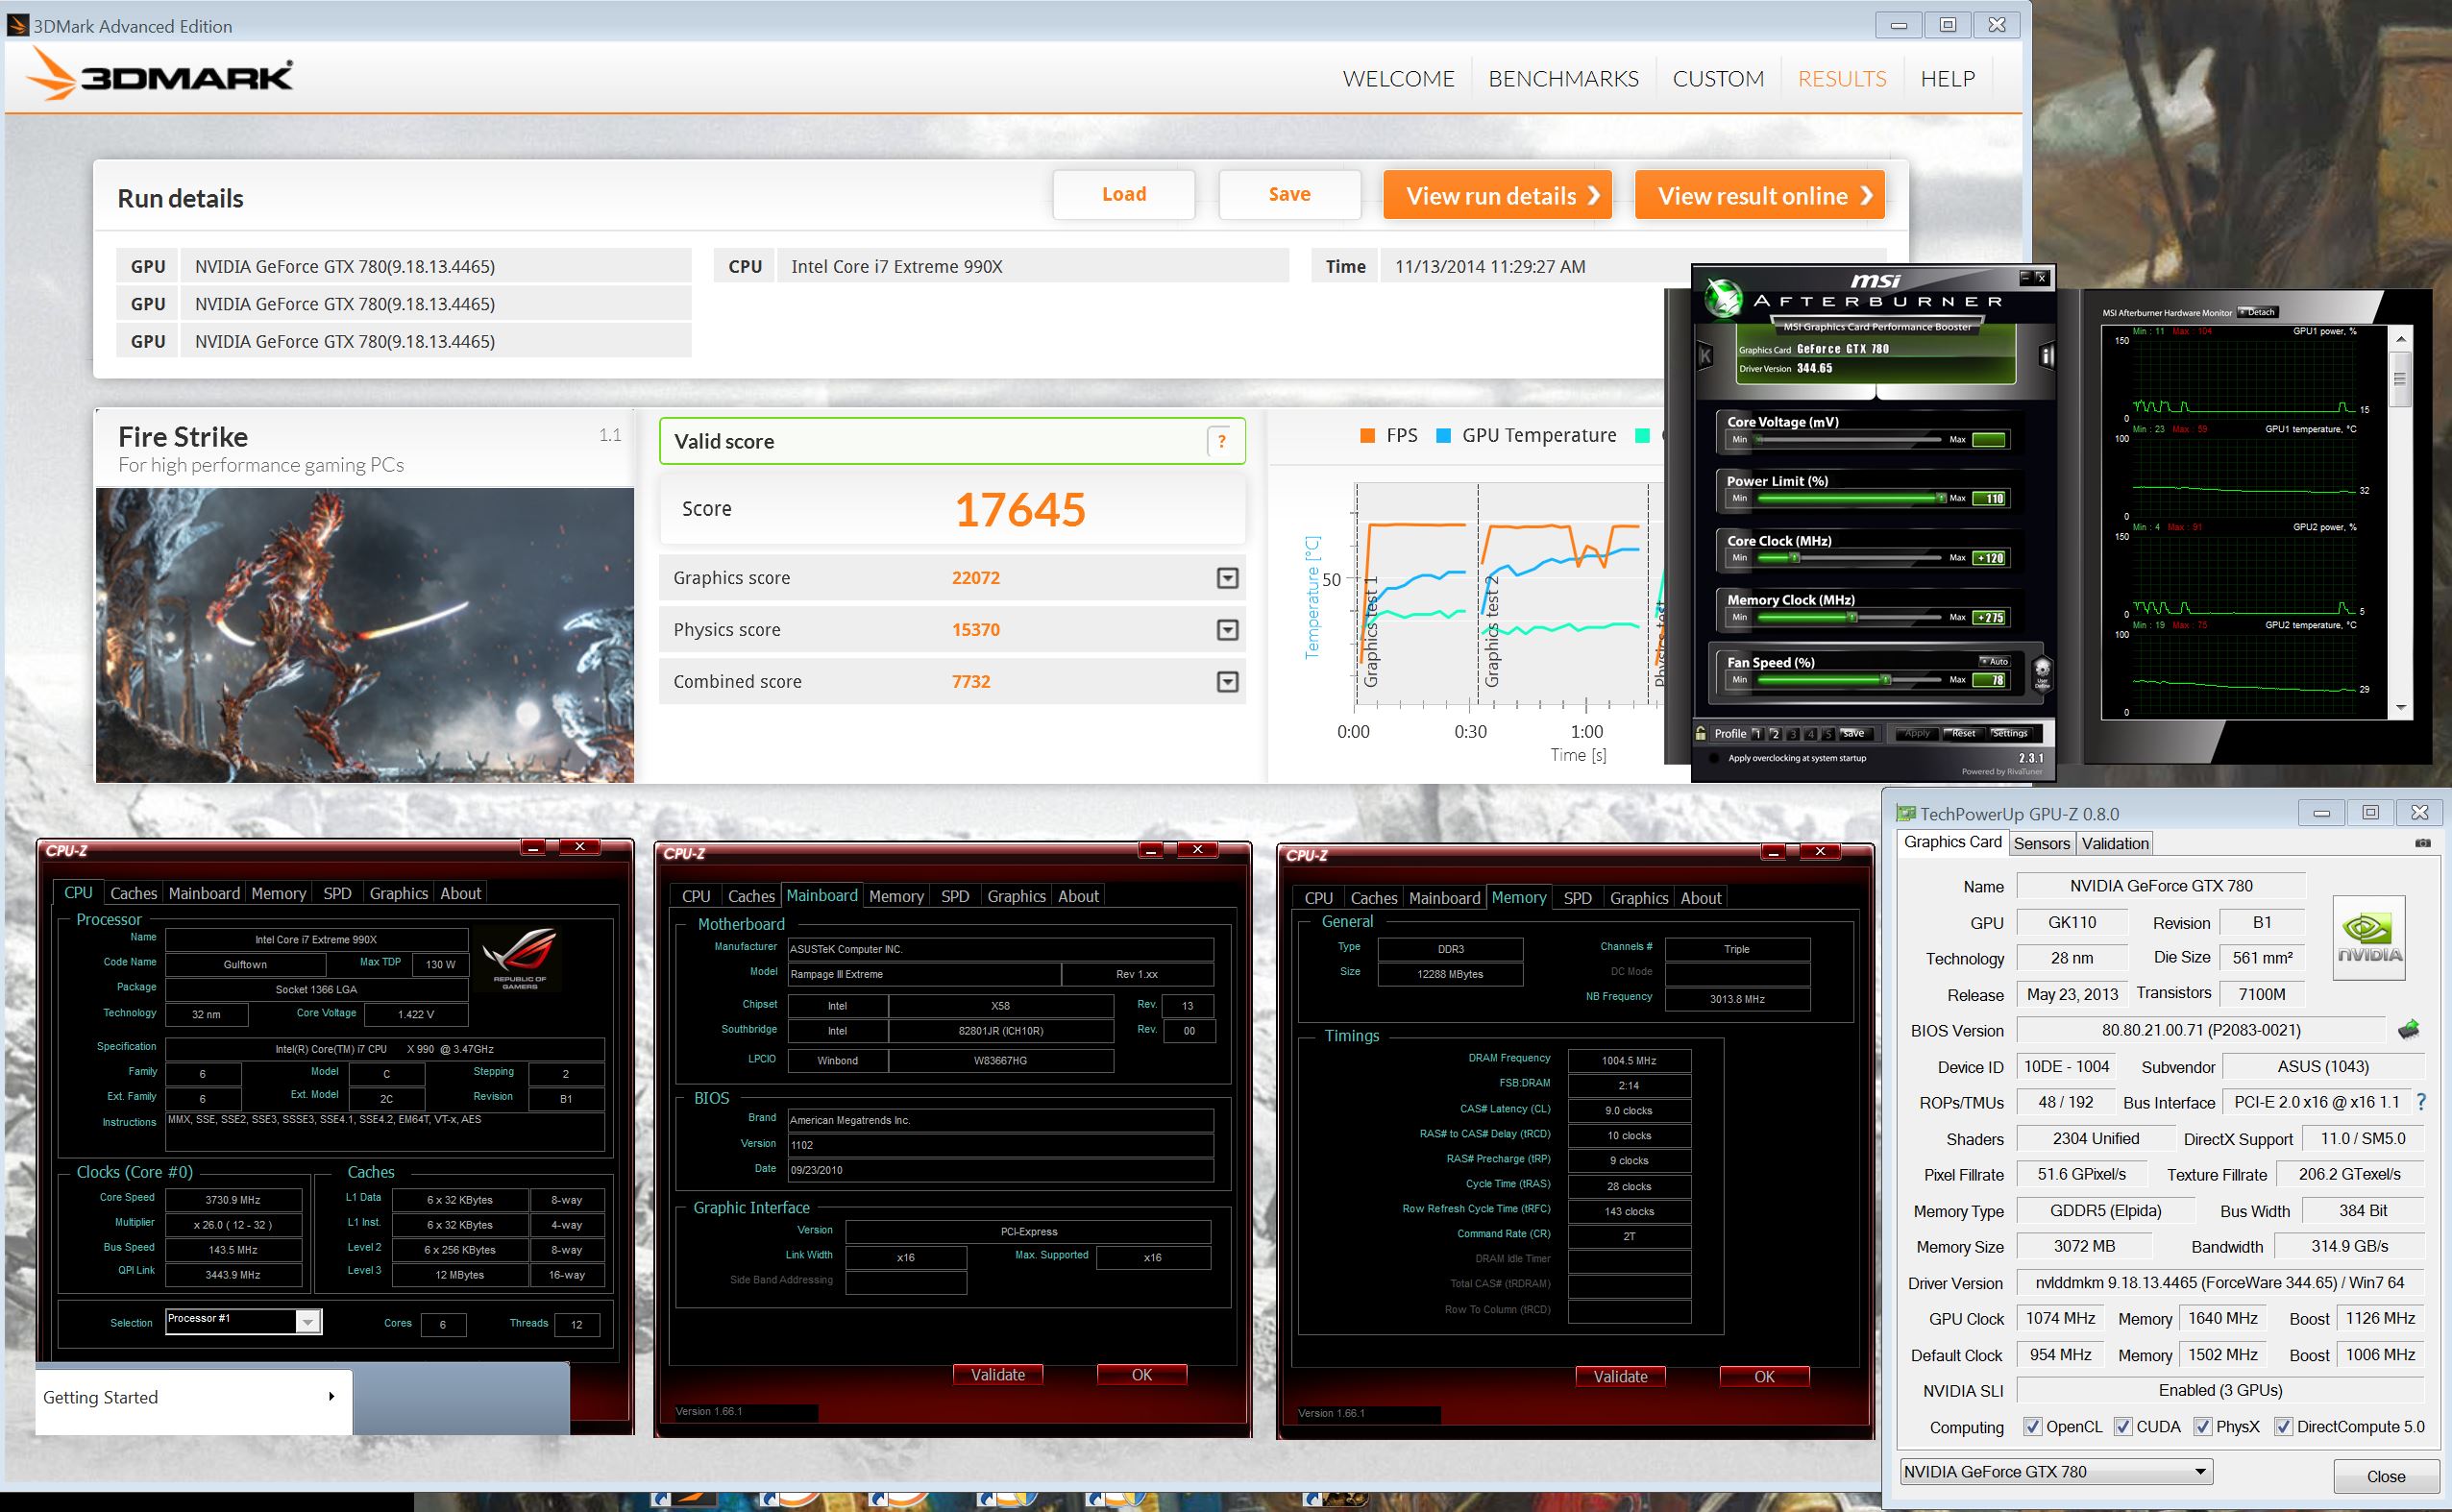2452x1512 pixels.
Task: Uncheck the OpenCL checkbox in GPU-Z
Action: [2031, 1427]
